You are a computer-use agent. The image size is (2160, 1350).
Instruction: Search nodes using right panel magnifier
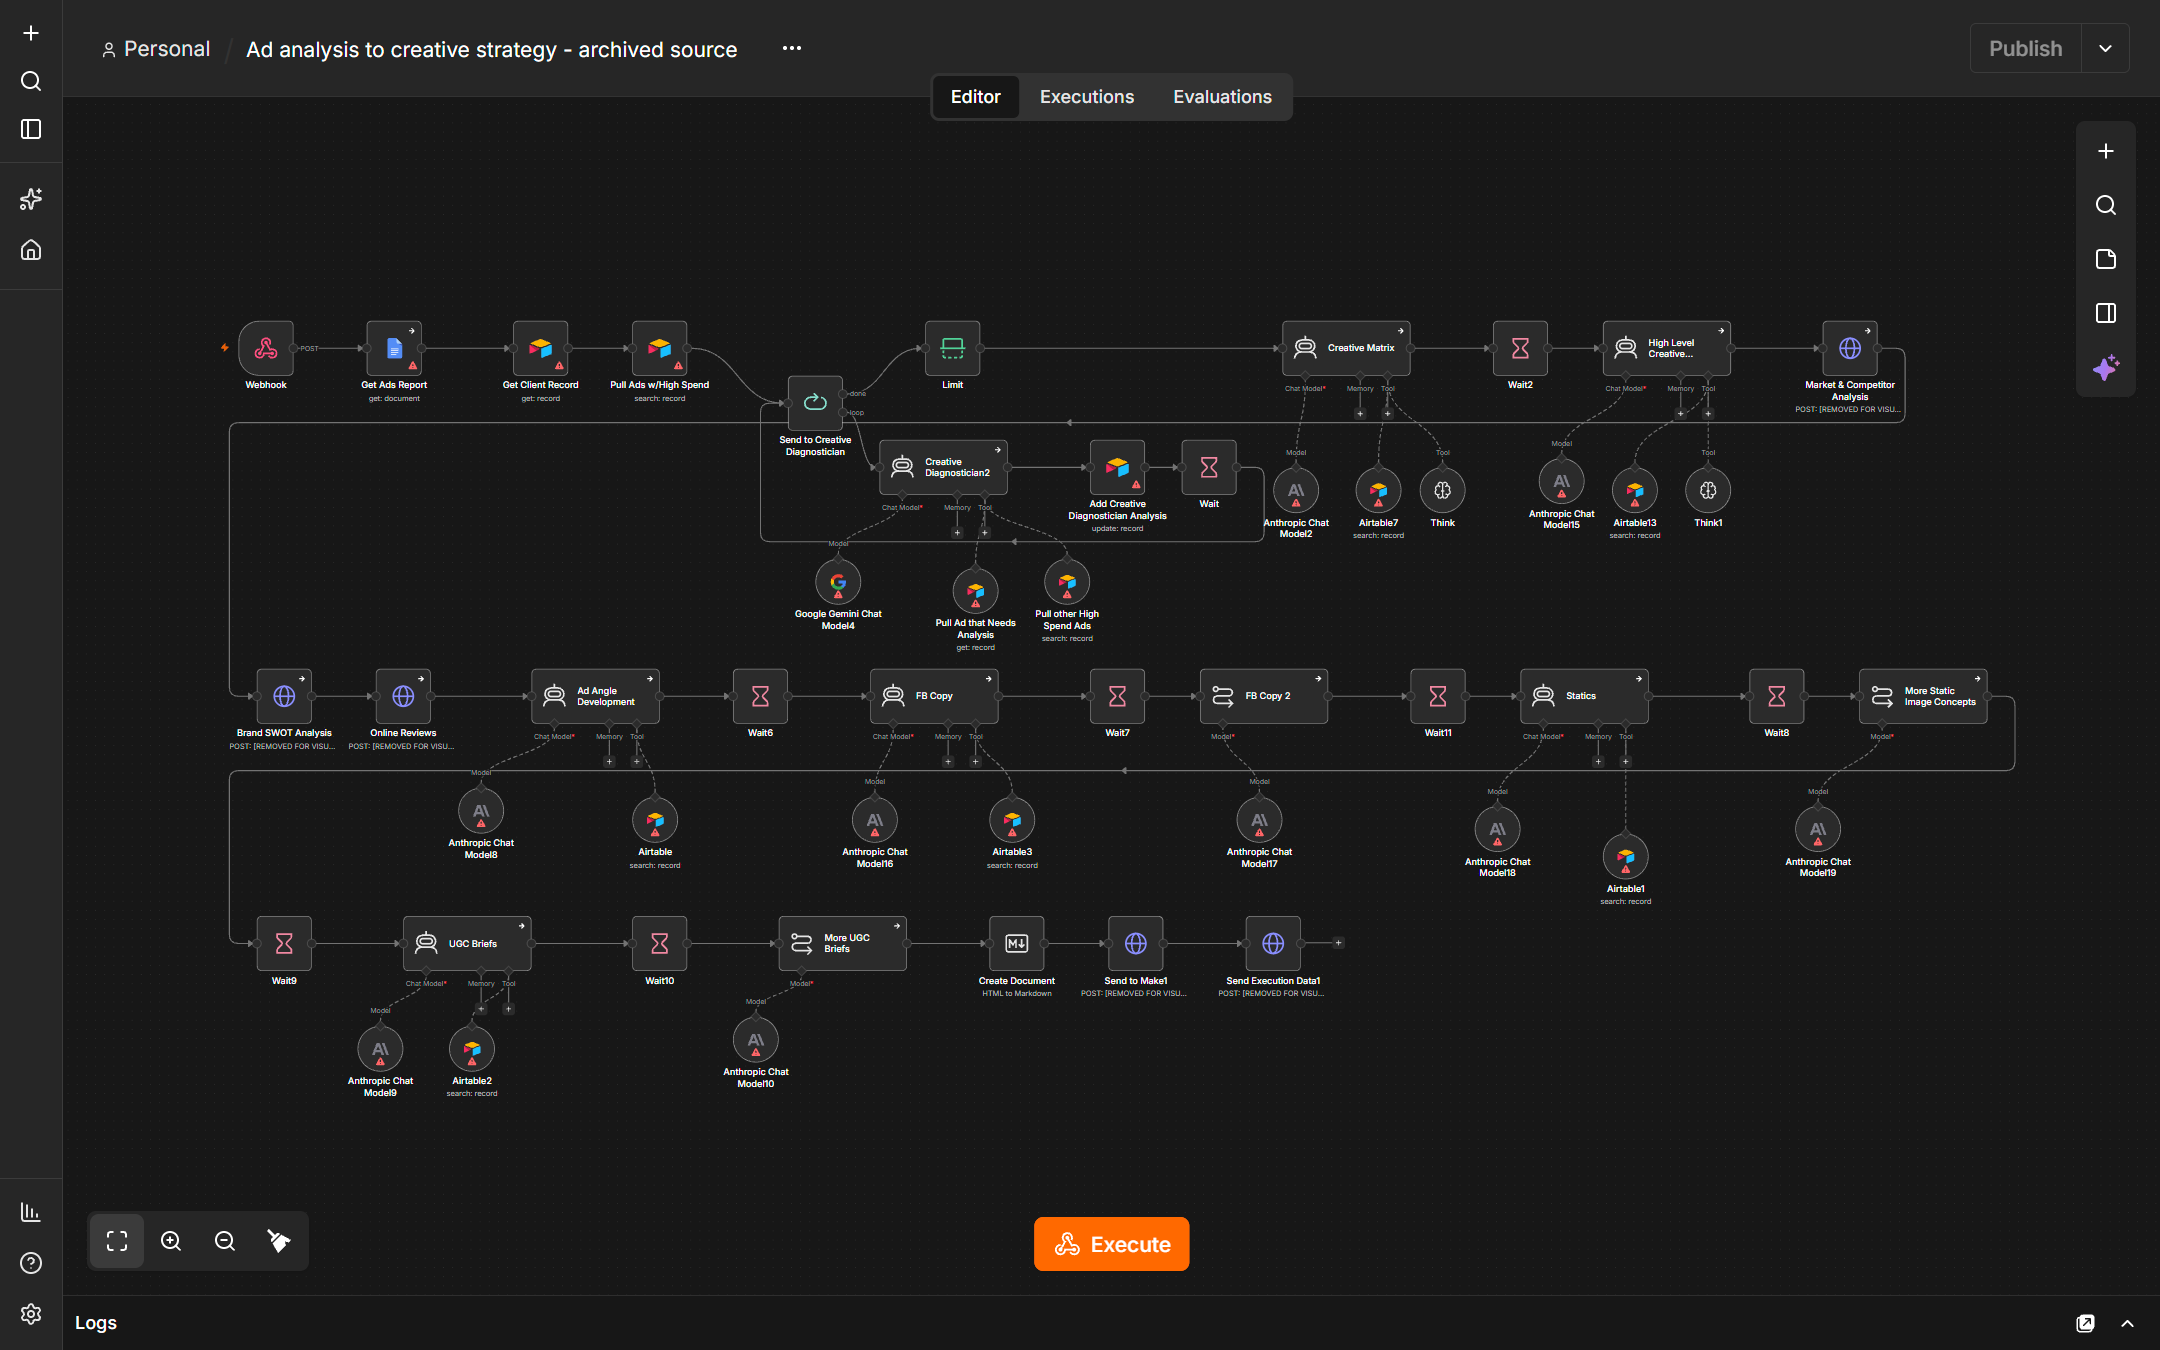point(2106,205)
